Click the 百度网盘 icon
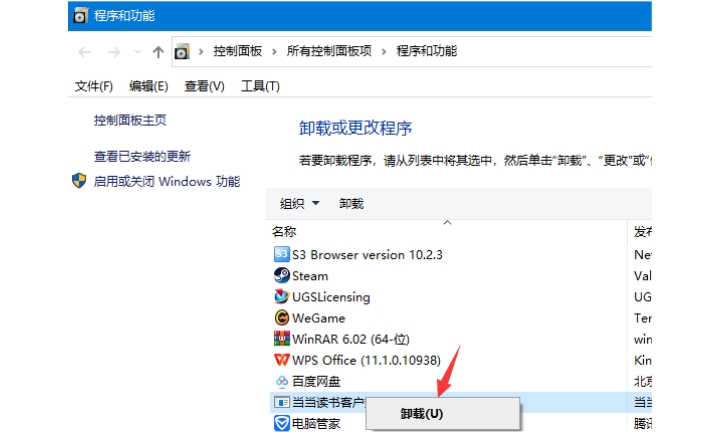The height and width of the screenshot is (432, 720). pyautogui.click(x=281, y=381)
